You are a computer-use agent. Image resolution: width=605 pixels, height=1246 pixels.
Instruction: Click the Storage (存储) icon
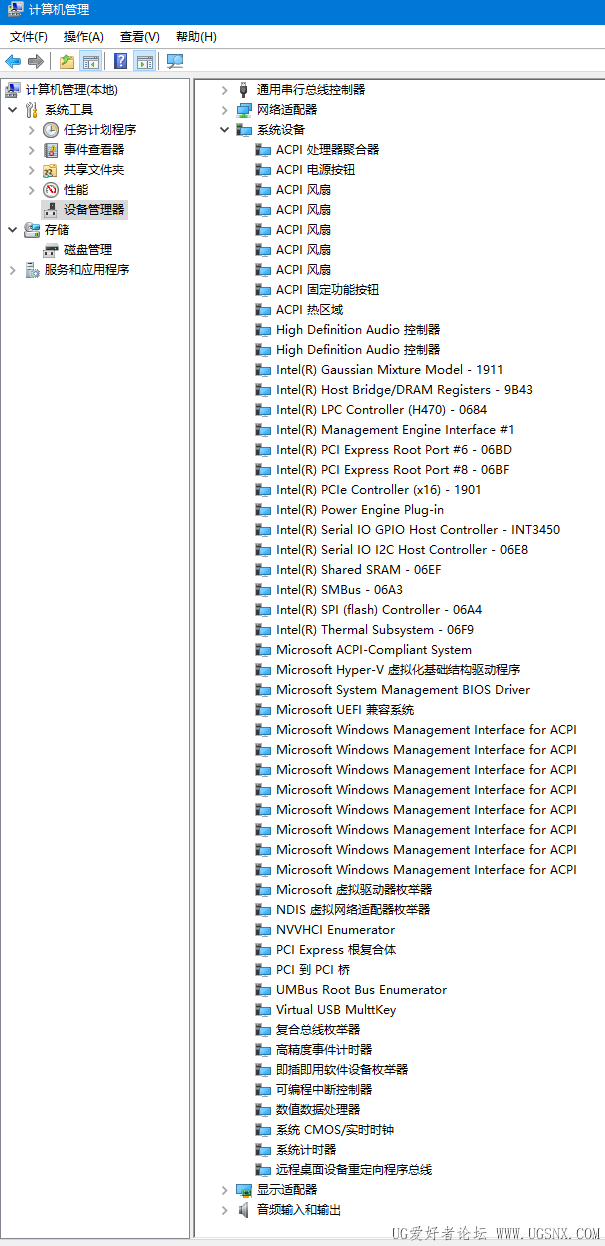tap(31, 230)
